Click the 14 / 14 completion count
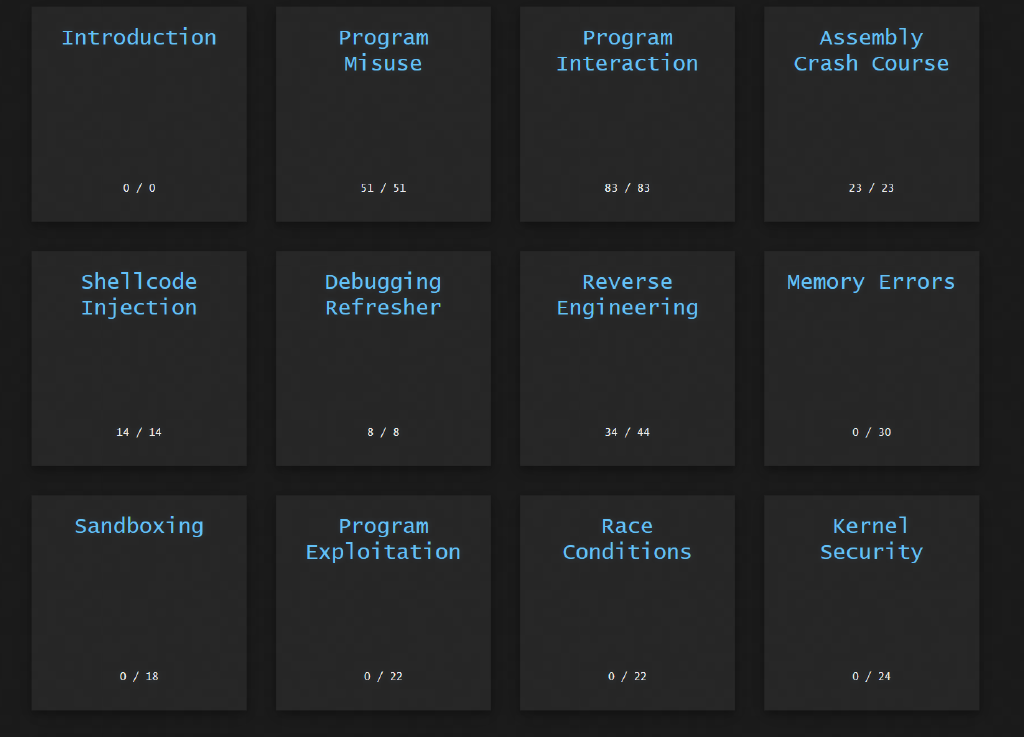1024x737 pixels. [x=139, y=432]
